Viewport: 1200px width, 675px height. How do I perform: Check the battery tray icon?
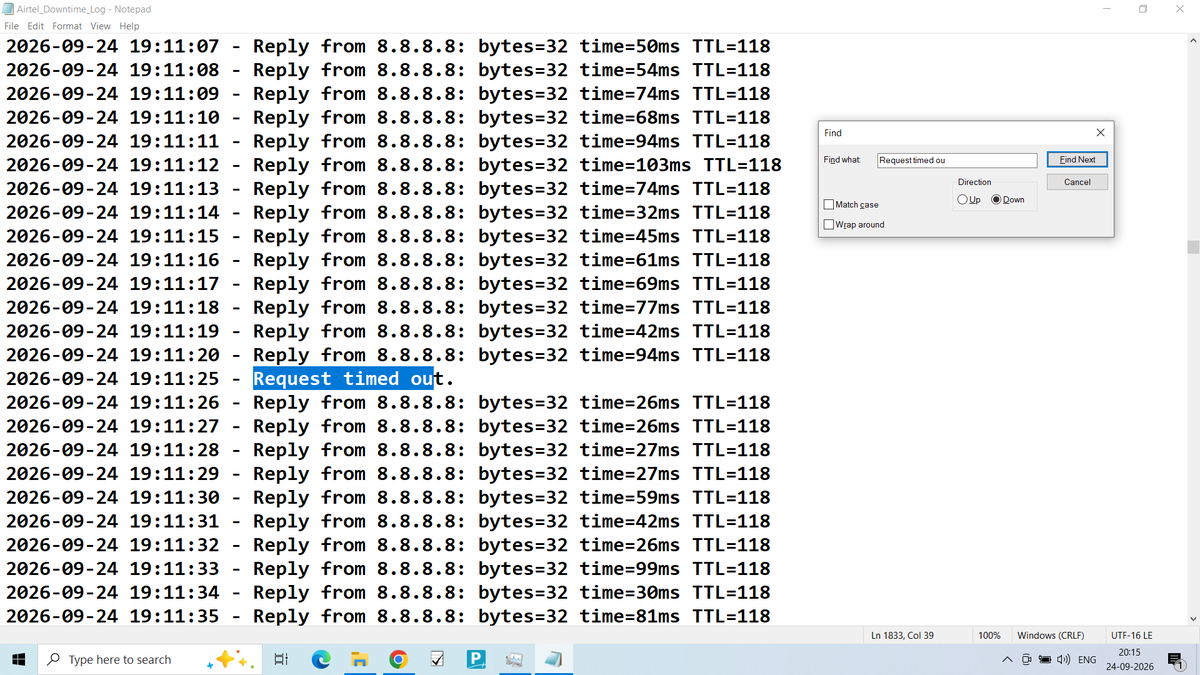(x=1044, y=660)
